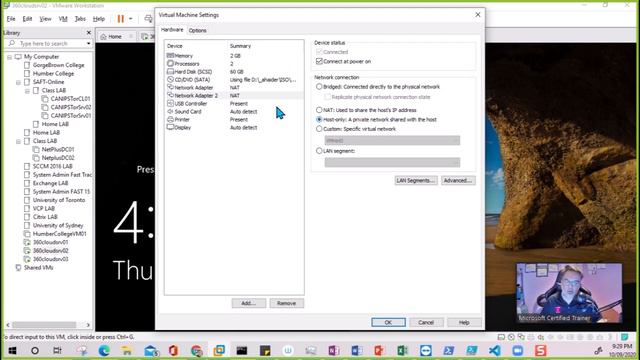
Task: Open the library search filter dropdown
Action: tap(89, 43)
